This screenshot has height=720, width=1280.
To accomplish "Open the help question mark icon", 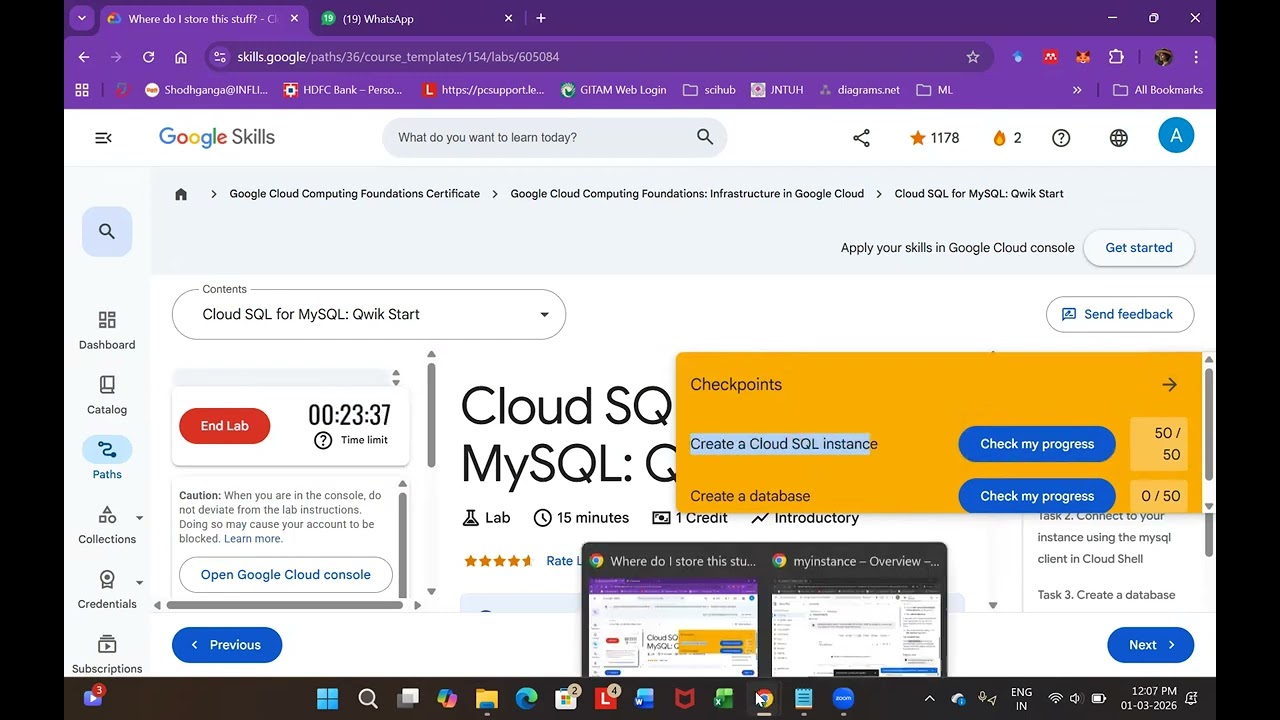I will (1061, 138).
